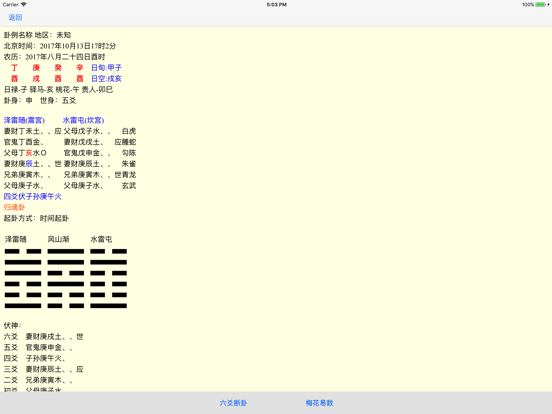Tap the hexagram diagram under 泽雷随
The image size is (552, 414).
pos(23,278)
